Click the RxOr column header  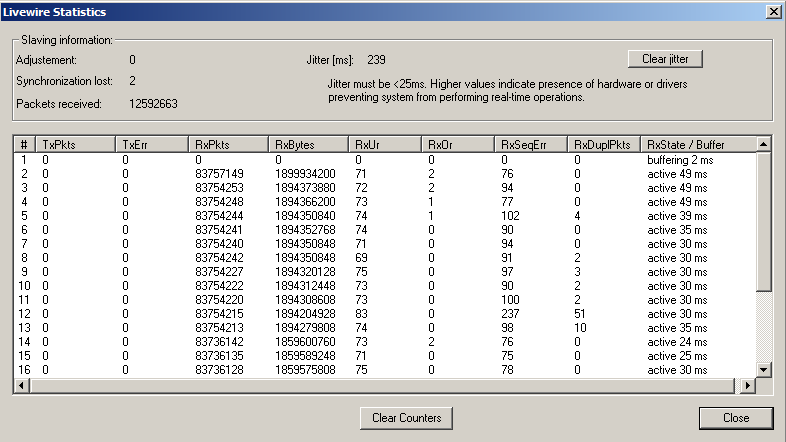[x=458, y=145]
